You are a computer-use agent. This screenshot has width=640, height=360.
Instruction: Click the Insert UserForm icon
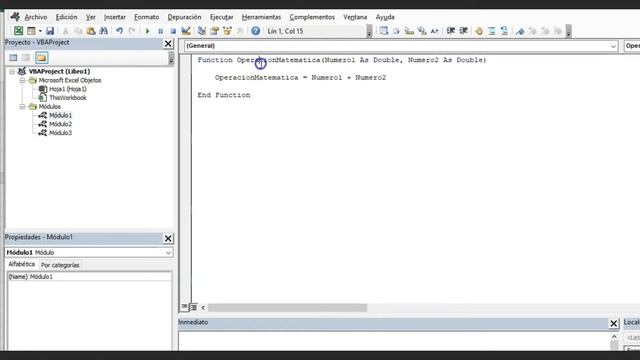(x=31, y=31)
